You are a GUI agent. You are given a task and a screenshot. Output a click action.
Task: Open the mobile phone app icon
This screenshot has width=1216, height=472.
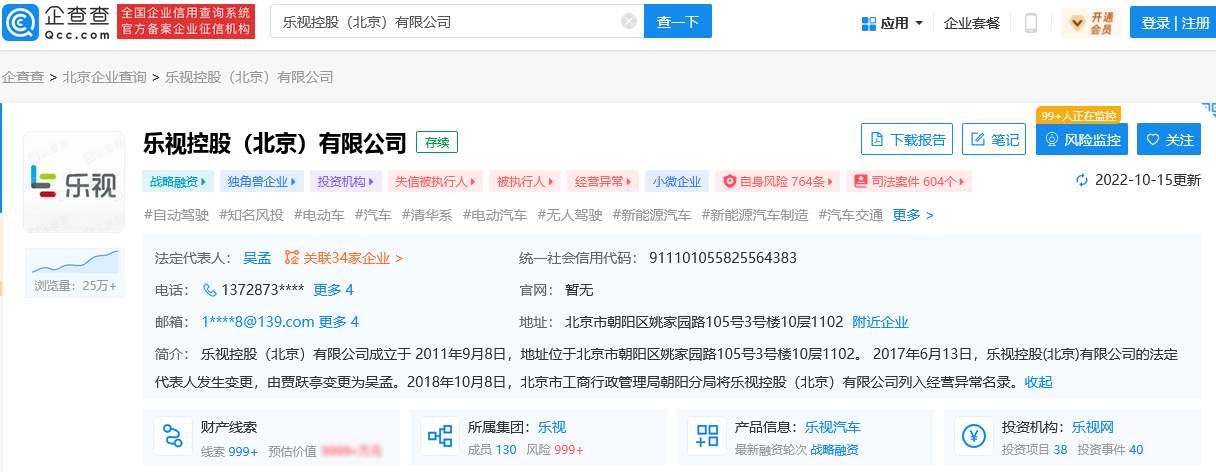1031,23
